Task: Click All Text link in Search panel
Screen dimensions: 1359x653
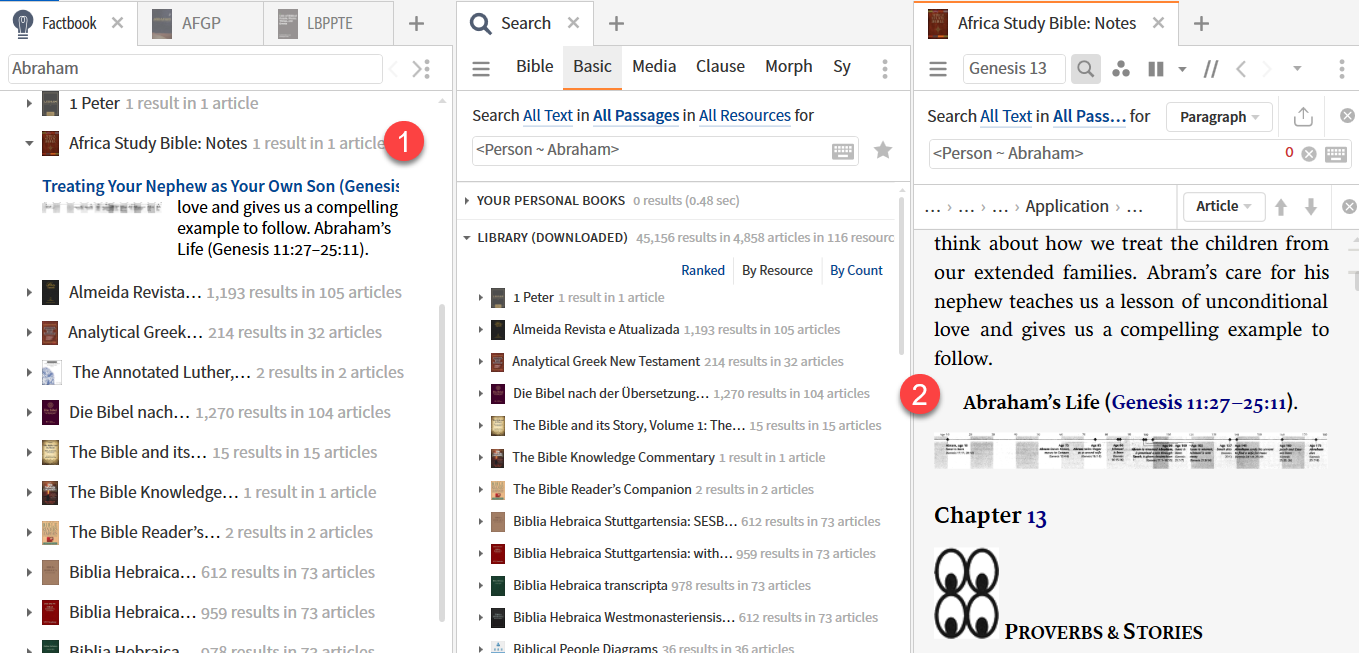Action: coord(548,116)
